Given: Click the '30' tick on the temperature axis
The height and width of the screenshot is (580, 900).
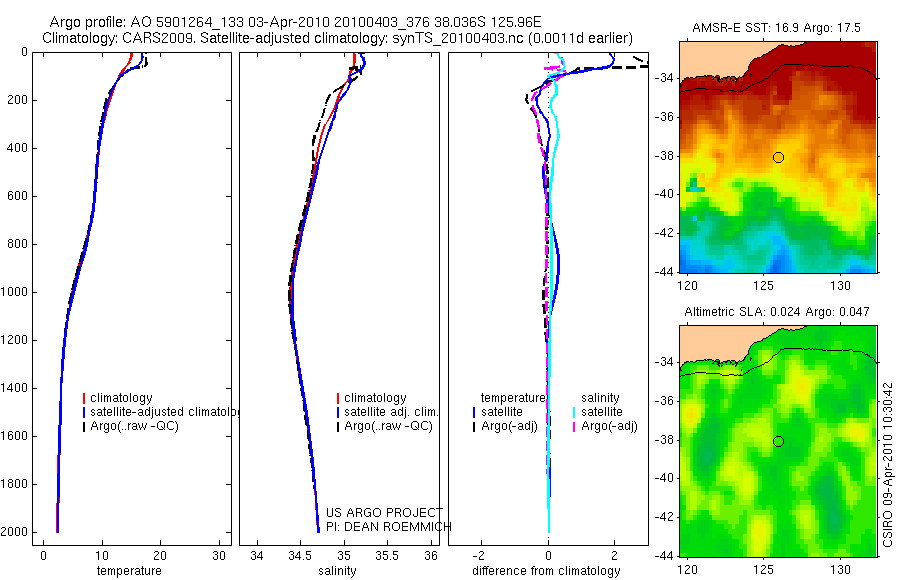Looking at the screenshot, I should point(219,556).
